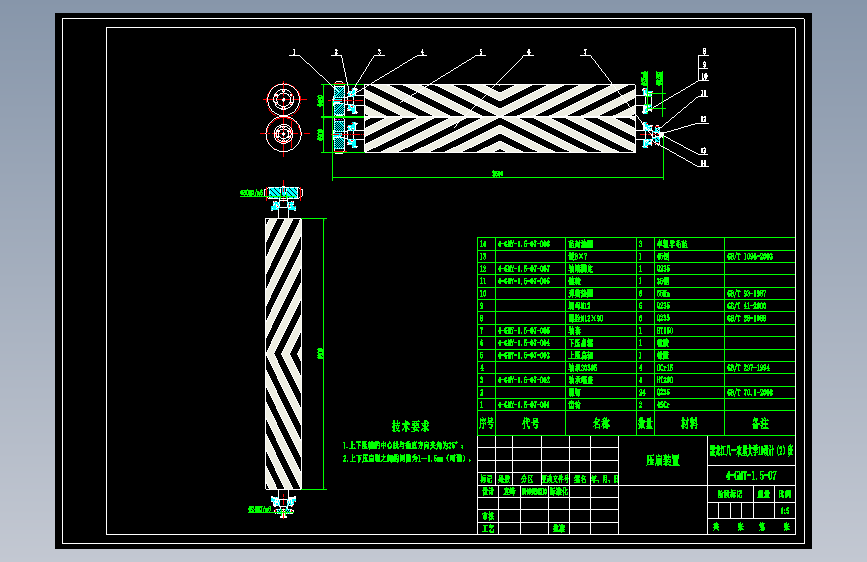Click balloon number 7 leader label
The height and width of the screenshot is (562, 867).
[585, 53]
